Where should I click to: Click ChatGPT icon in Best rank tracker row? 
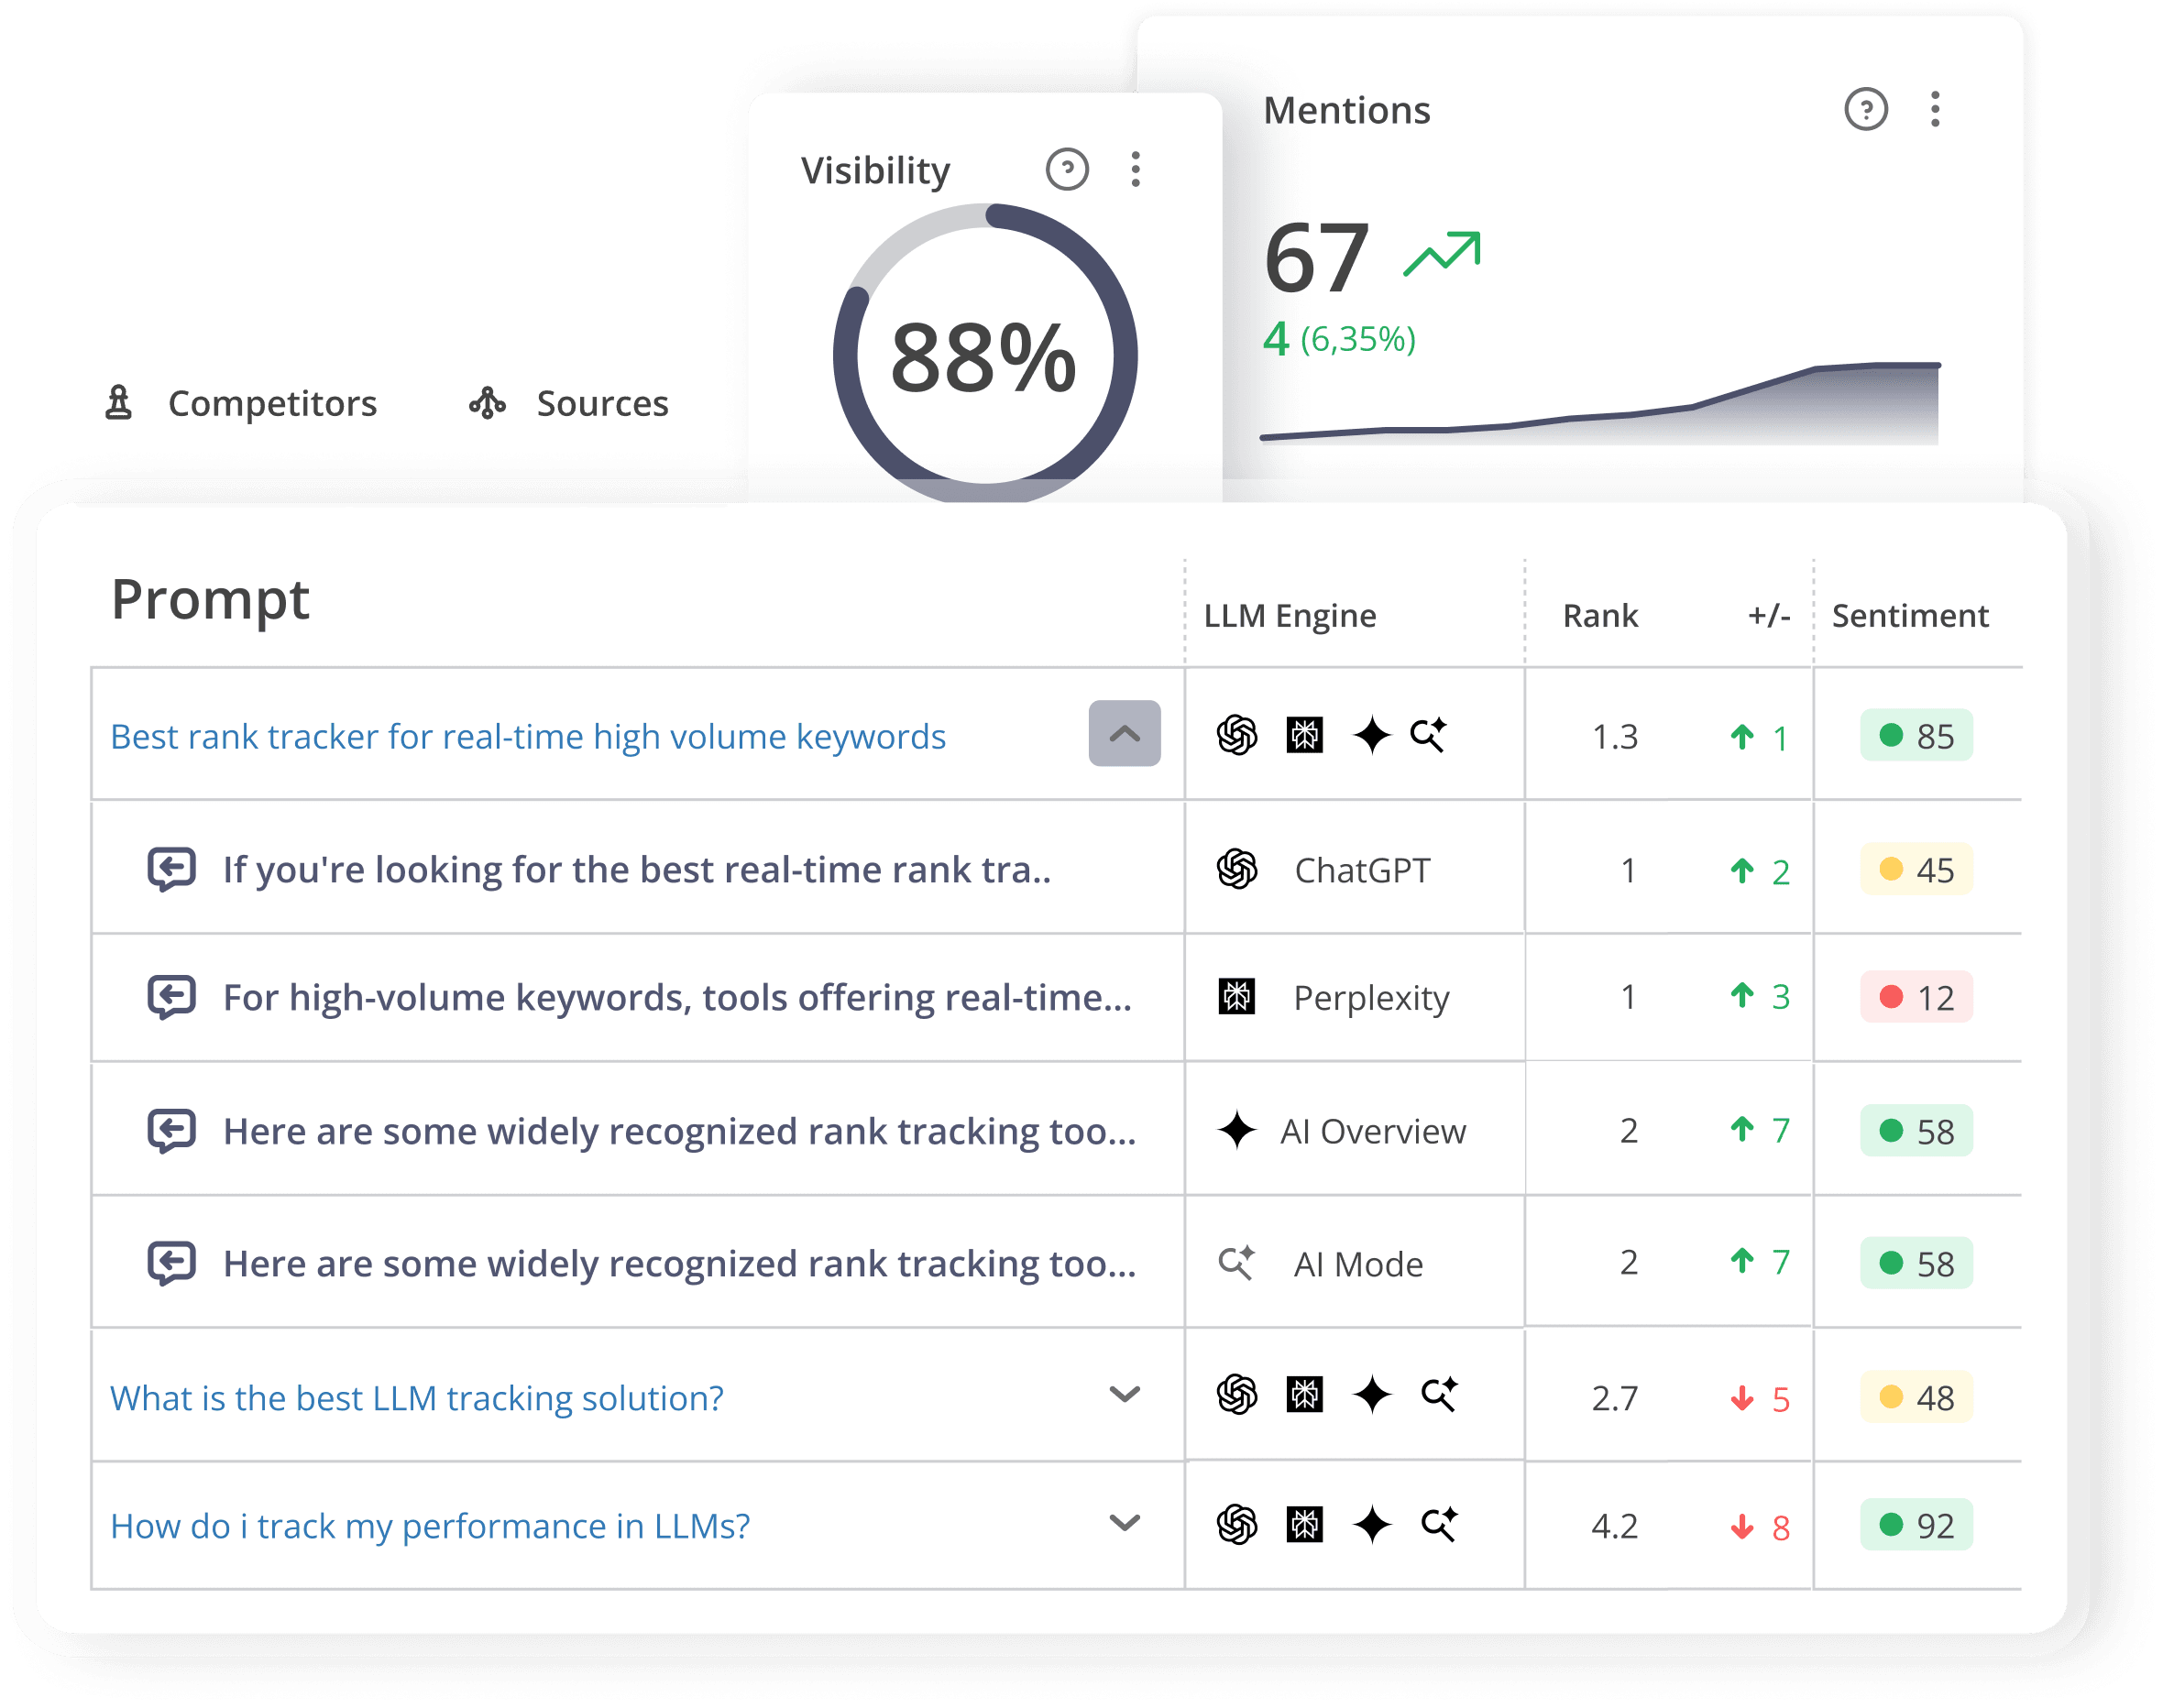tap(1237, 735)
